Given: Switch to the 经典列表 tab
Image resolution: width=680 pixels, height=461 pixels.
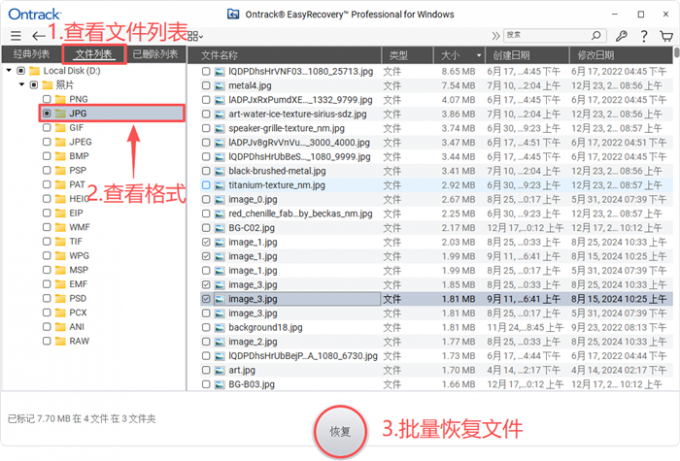Looking at the screenshot, I should 31,54.
